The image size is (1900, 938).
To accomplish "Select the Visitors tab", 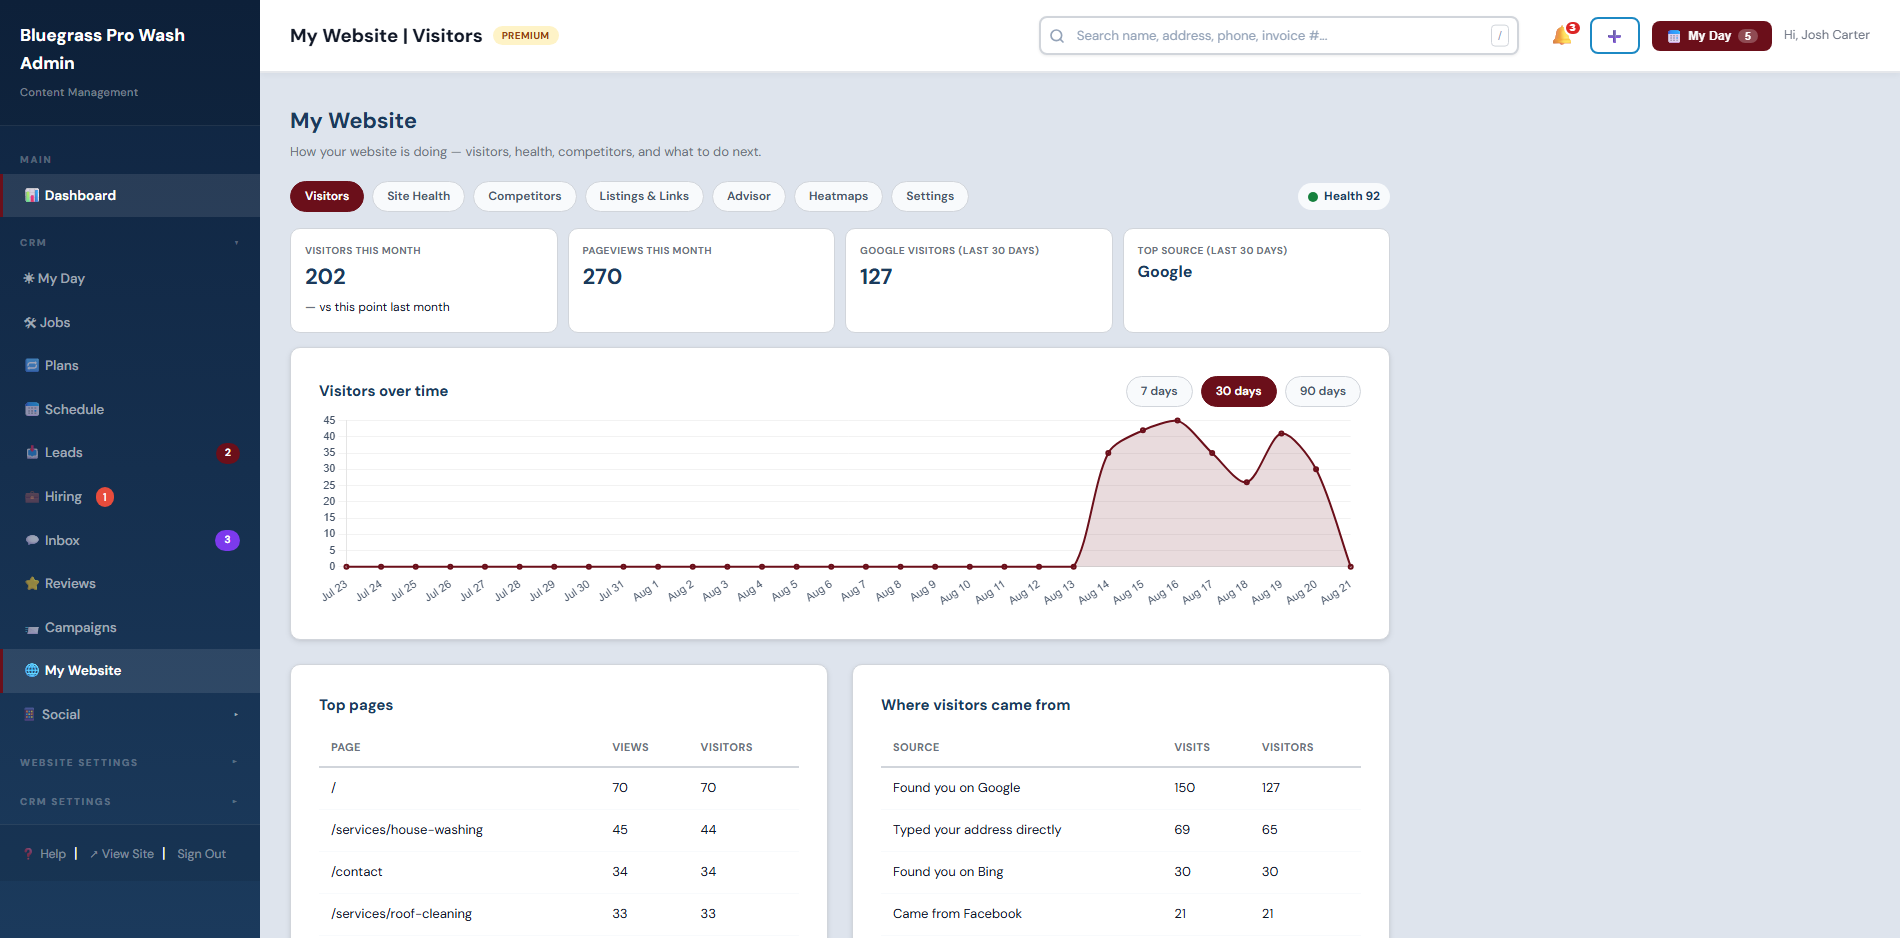I will click(x=327, y=197).
